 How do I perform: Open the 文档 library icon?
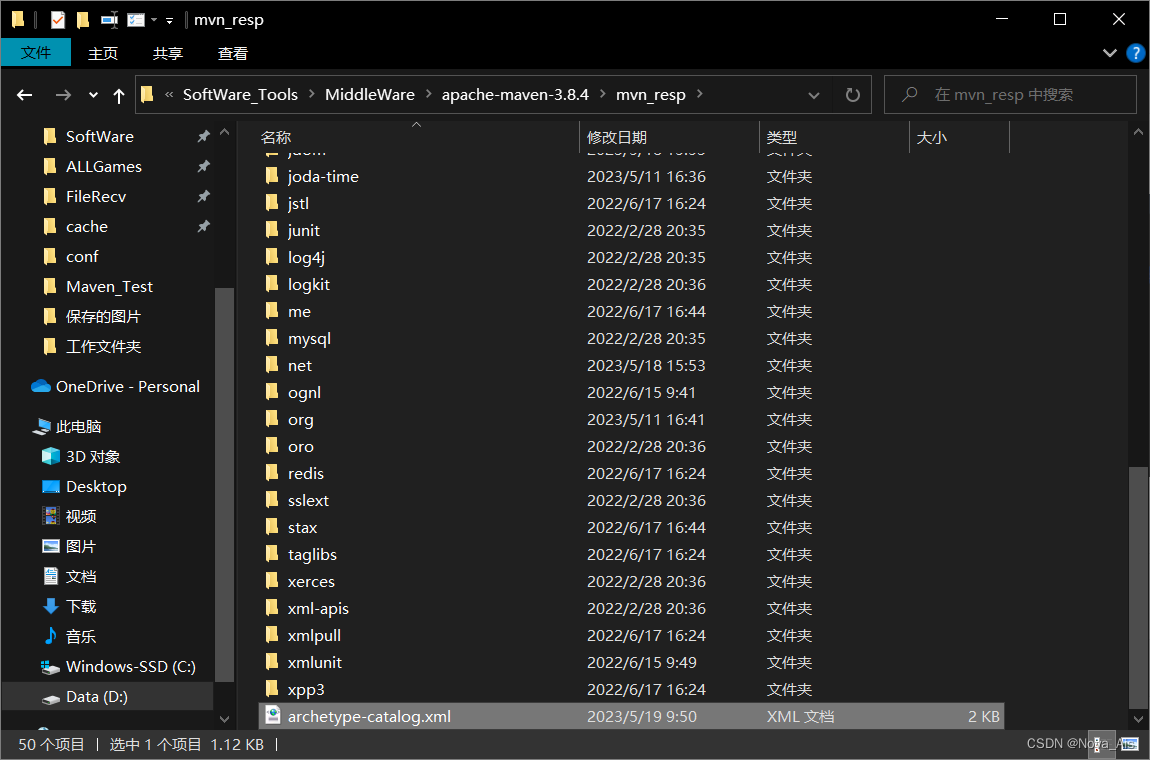pyautogui.click(x=51, y=577)
